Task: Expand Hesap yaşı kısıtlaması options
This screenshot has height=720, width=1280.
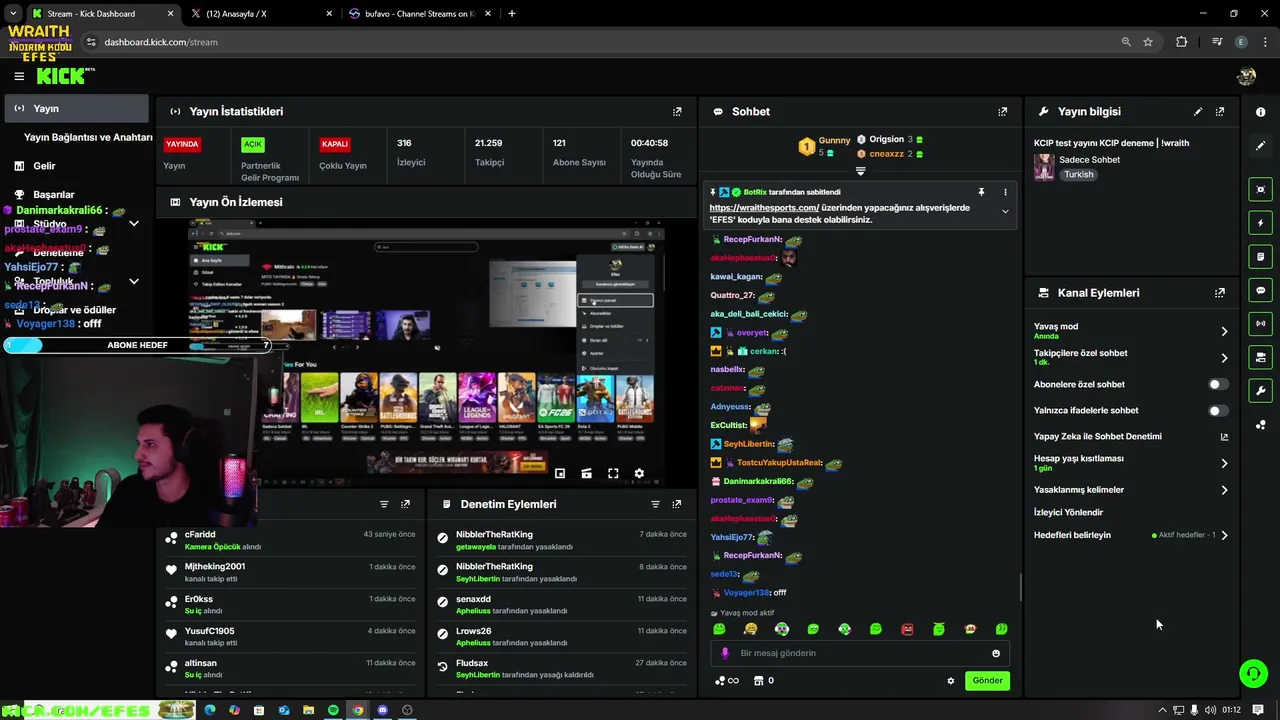Action: (x=1224, y=463)
